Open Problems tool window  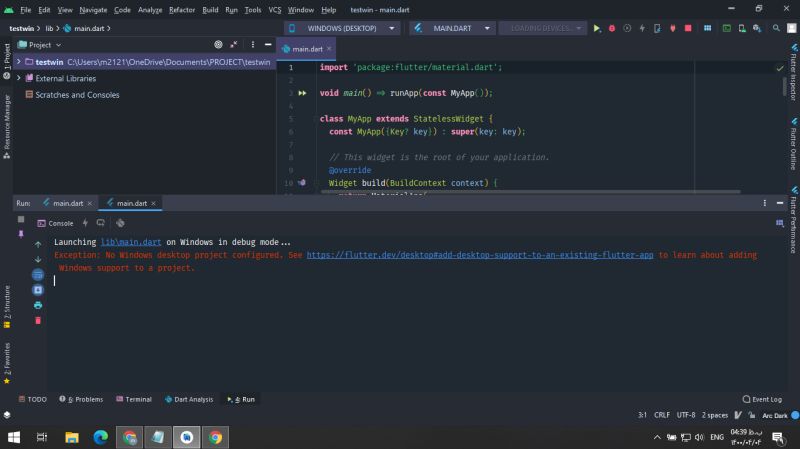click(x=81, y=399)
